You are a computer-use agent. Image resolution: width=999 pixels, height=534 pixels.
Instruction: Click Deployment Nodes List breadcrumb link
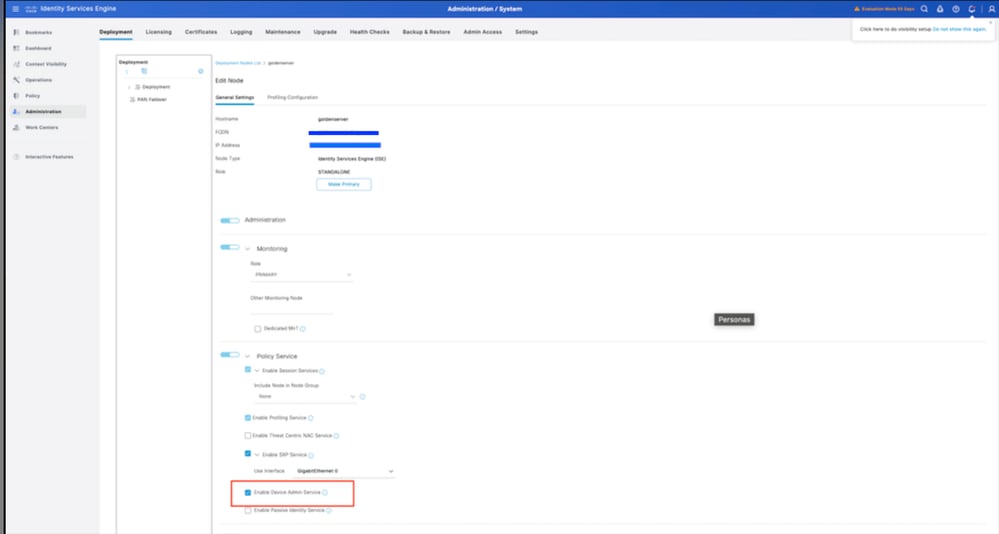(238, 63)
